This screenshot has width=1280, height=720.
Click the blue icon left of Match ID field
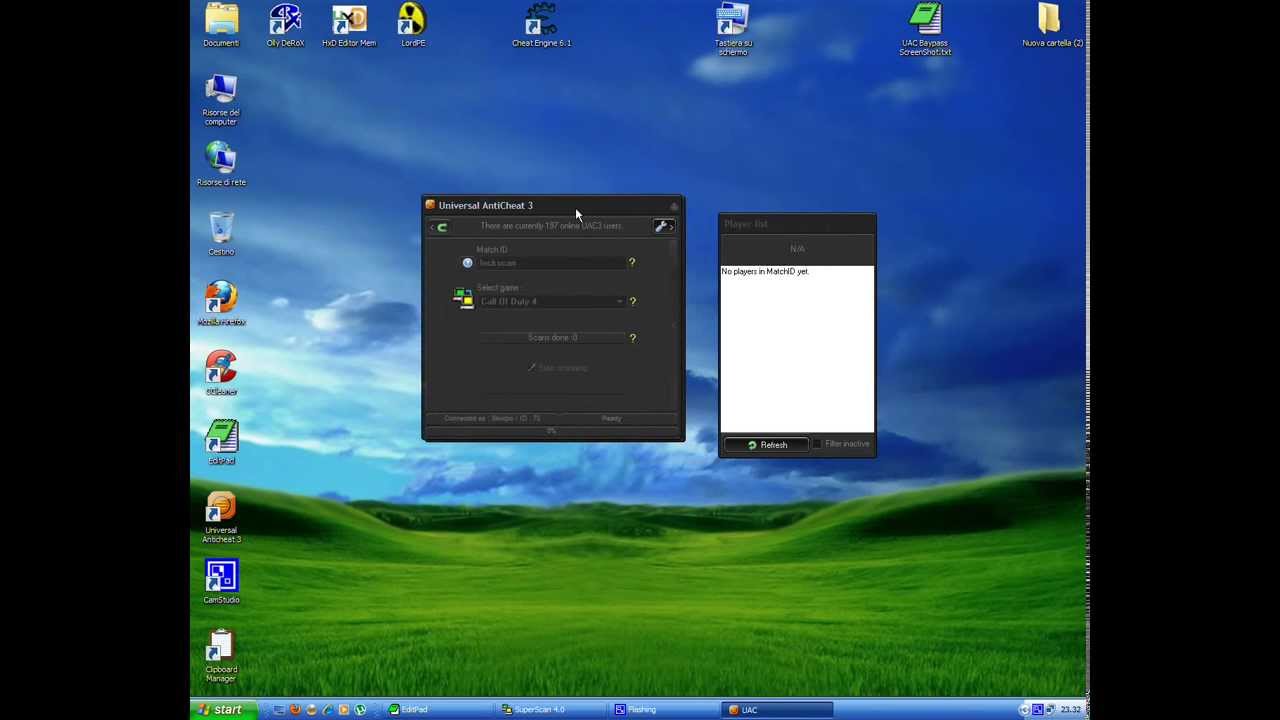467,263
